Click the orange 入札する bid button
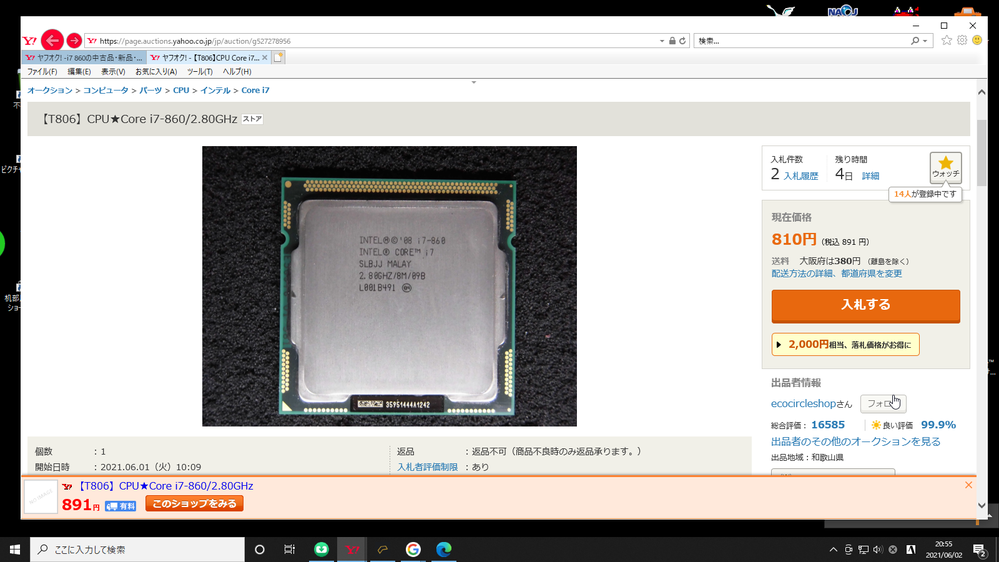 point(865,306)
